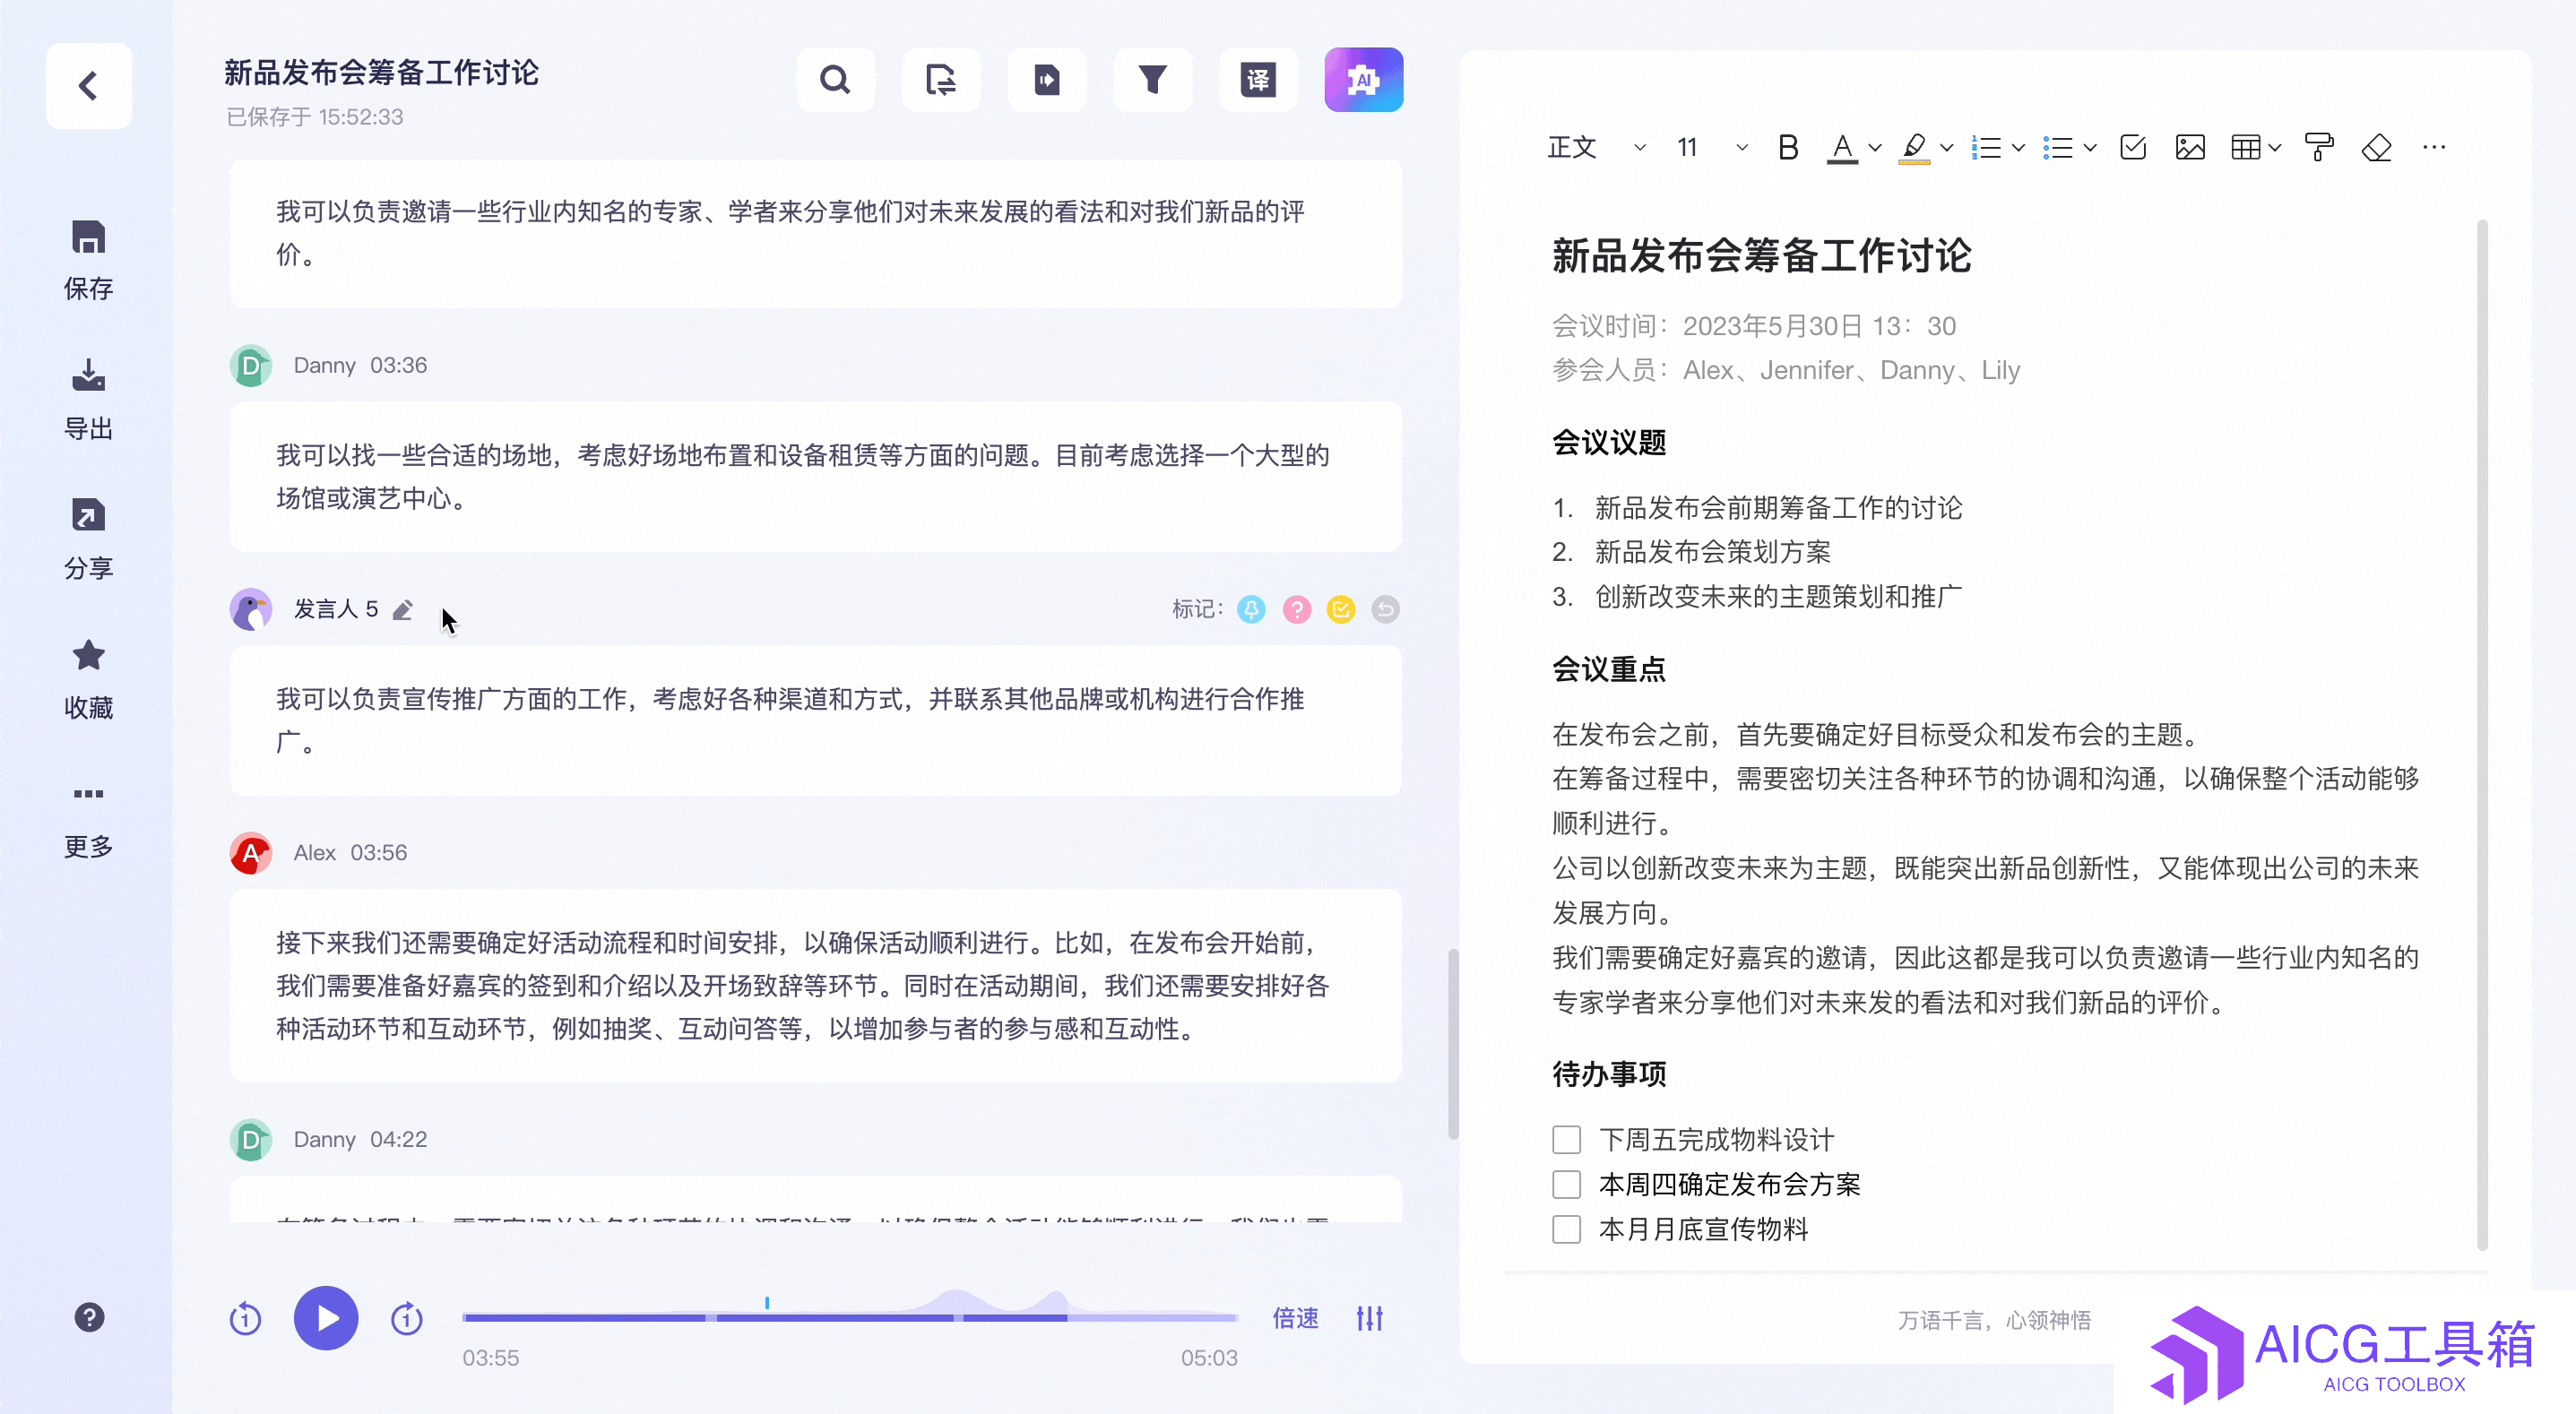This screenshot has width=2576, height=1414.
Task: Click the notes title 新品发布会筹备工作讨论
Action: pyautogui.click(x=1761, y=256)
